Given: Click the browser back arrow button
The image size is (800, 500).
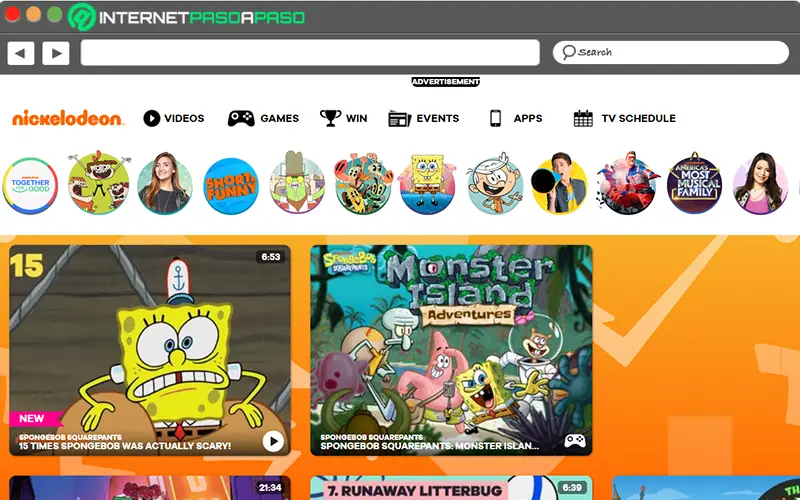Looking at the screenshot, I should (20, 53).
